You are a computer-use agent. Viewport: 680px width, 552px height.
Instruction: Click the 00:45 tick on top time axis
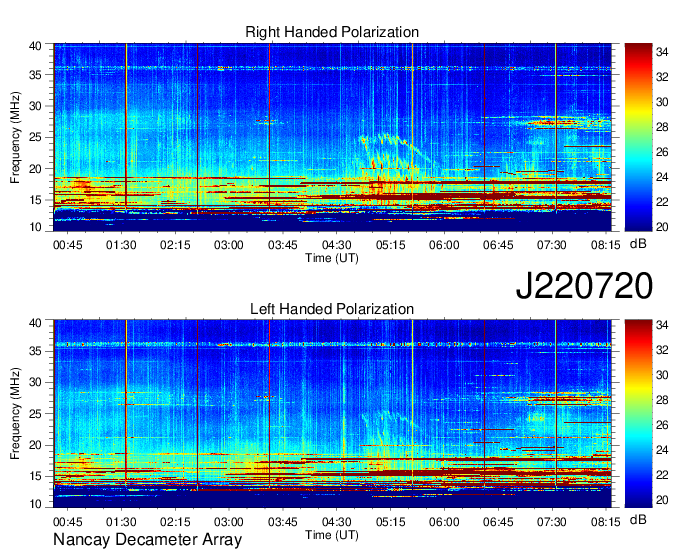[68, 245]
